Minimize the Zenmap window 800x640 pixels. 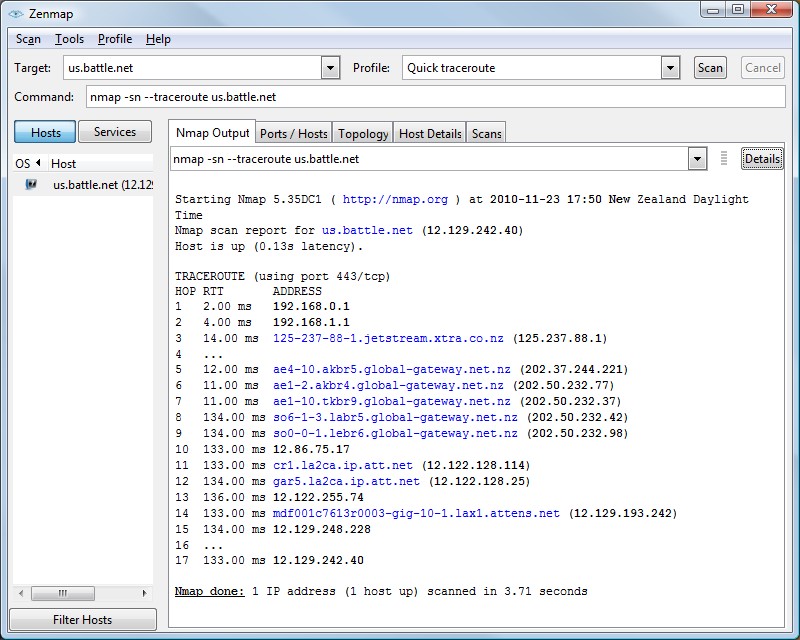click(x=713, y=10)
